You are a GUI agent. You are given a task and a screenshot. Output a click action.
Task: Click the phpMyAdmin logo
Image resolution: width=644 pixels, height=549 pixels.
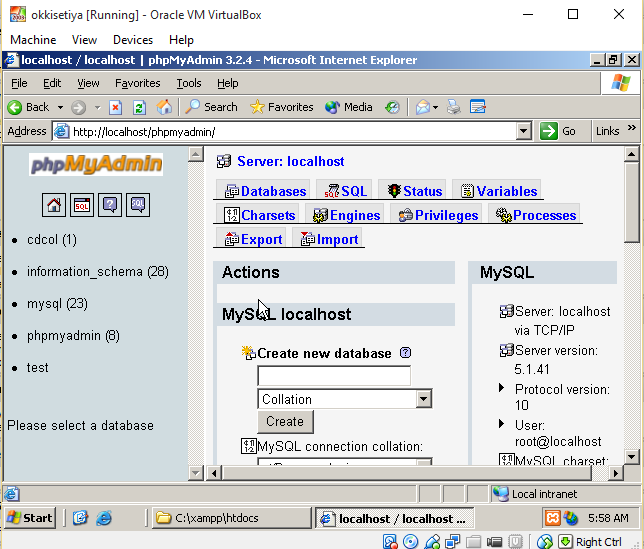[96, 164]
